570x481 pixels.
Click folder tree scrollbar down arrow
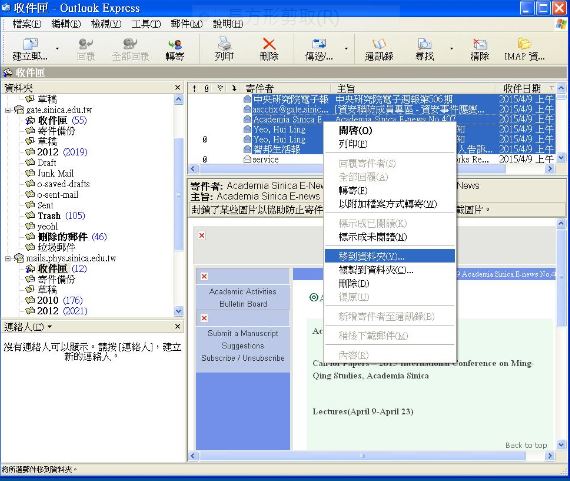tap(178, 311)
